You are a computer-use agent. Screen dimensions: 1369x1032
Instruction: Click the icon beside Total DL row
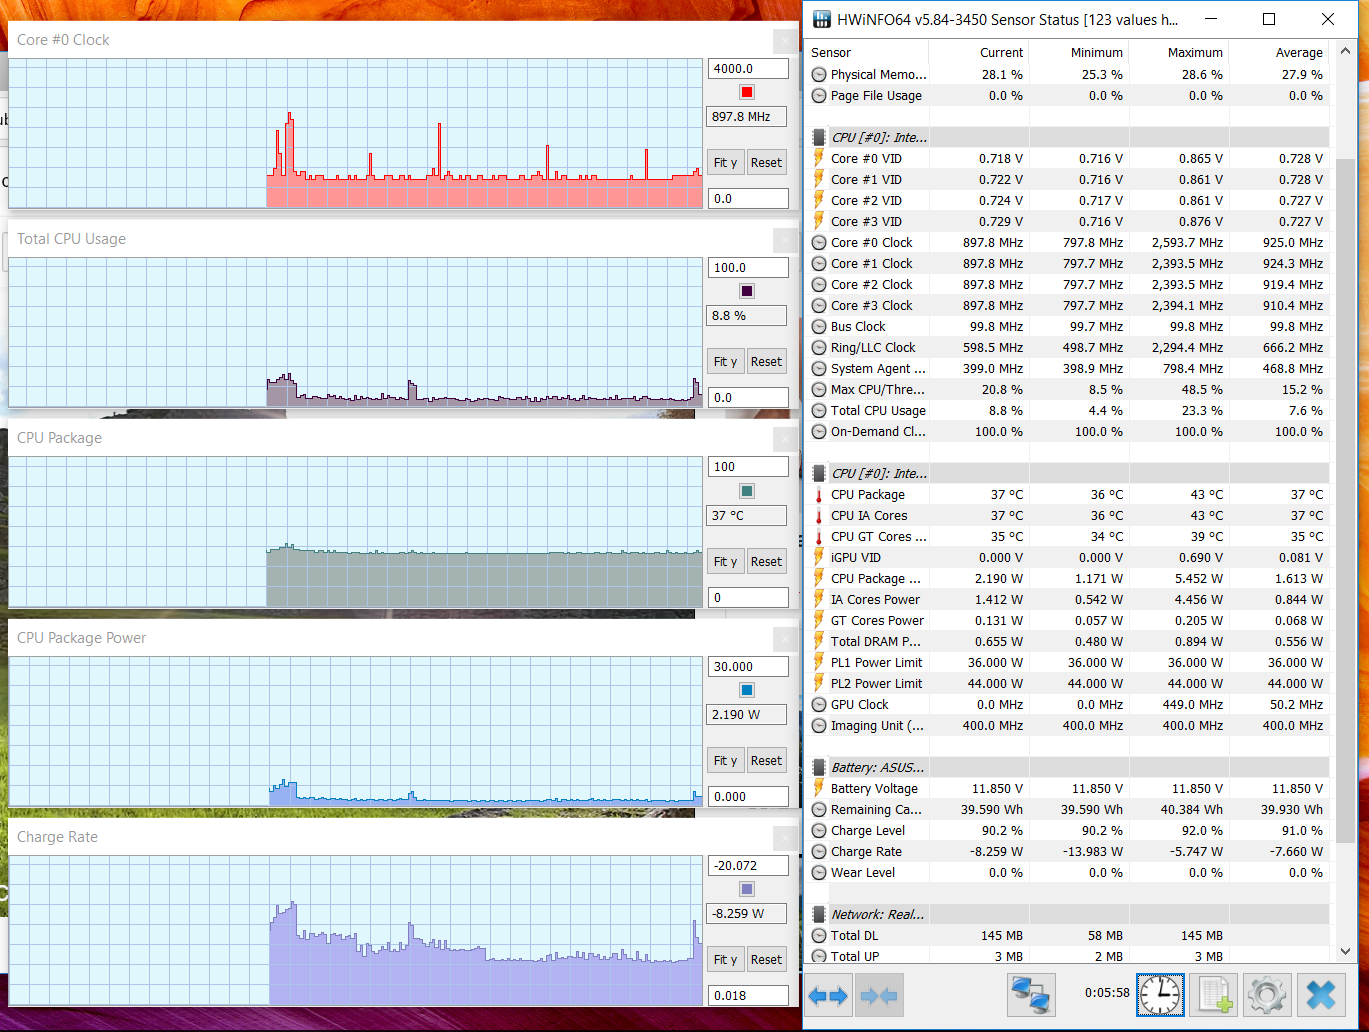[x=819, y=935]
